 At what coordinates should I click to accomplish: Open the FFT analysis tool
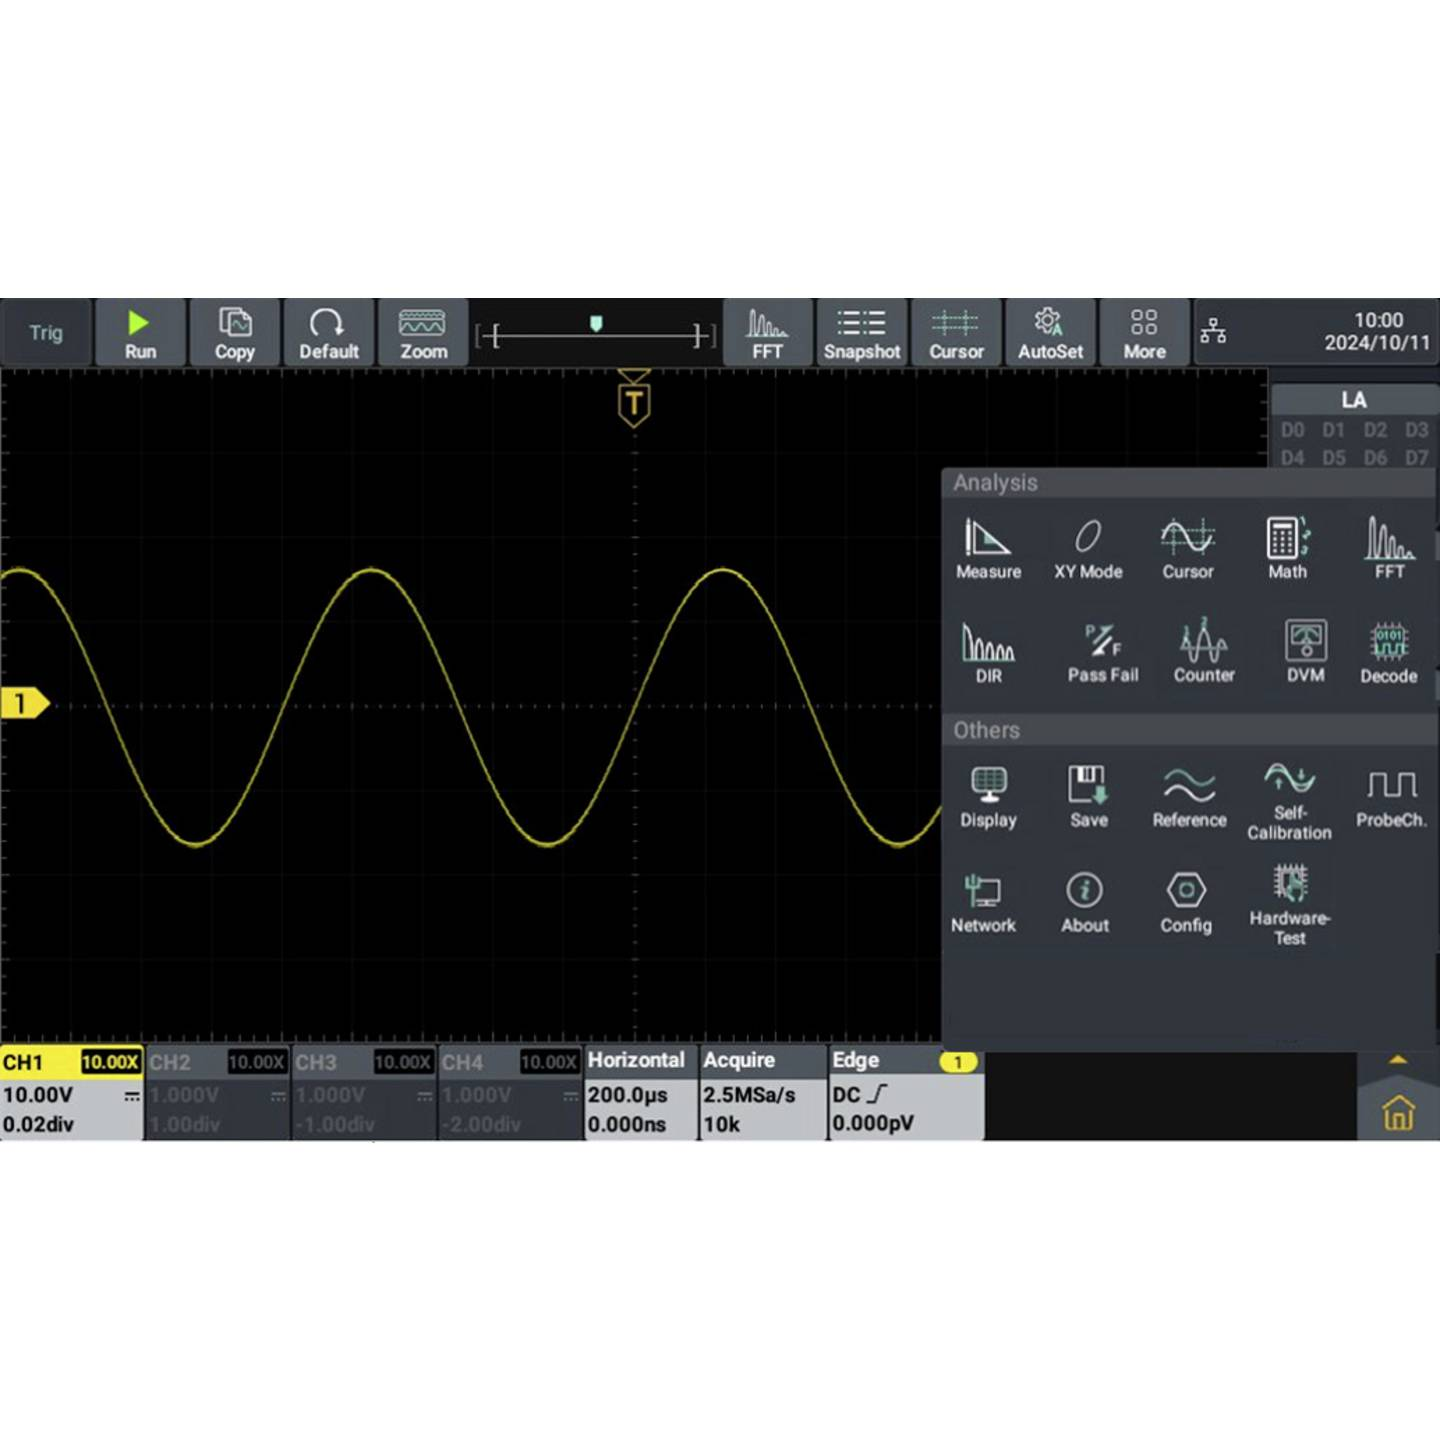click(x=1388, y=545)
